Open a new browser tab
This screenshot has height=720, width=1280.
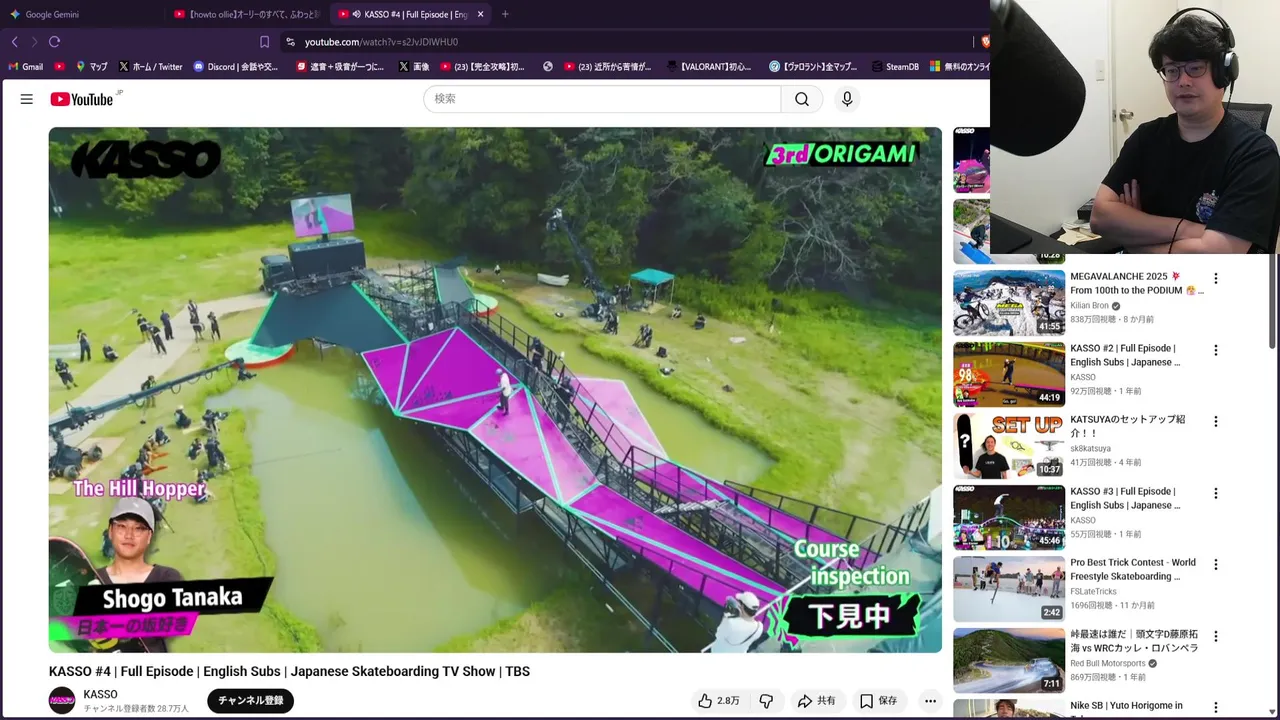tap(505, 14)
